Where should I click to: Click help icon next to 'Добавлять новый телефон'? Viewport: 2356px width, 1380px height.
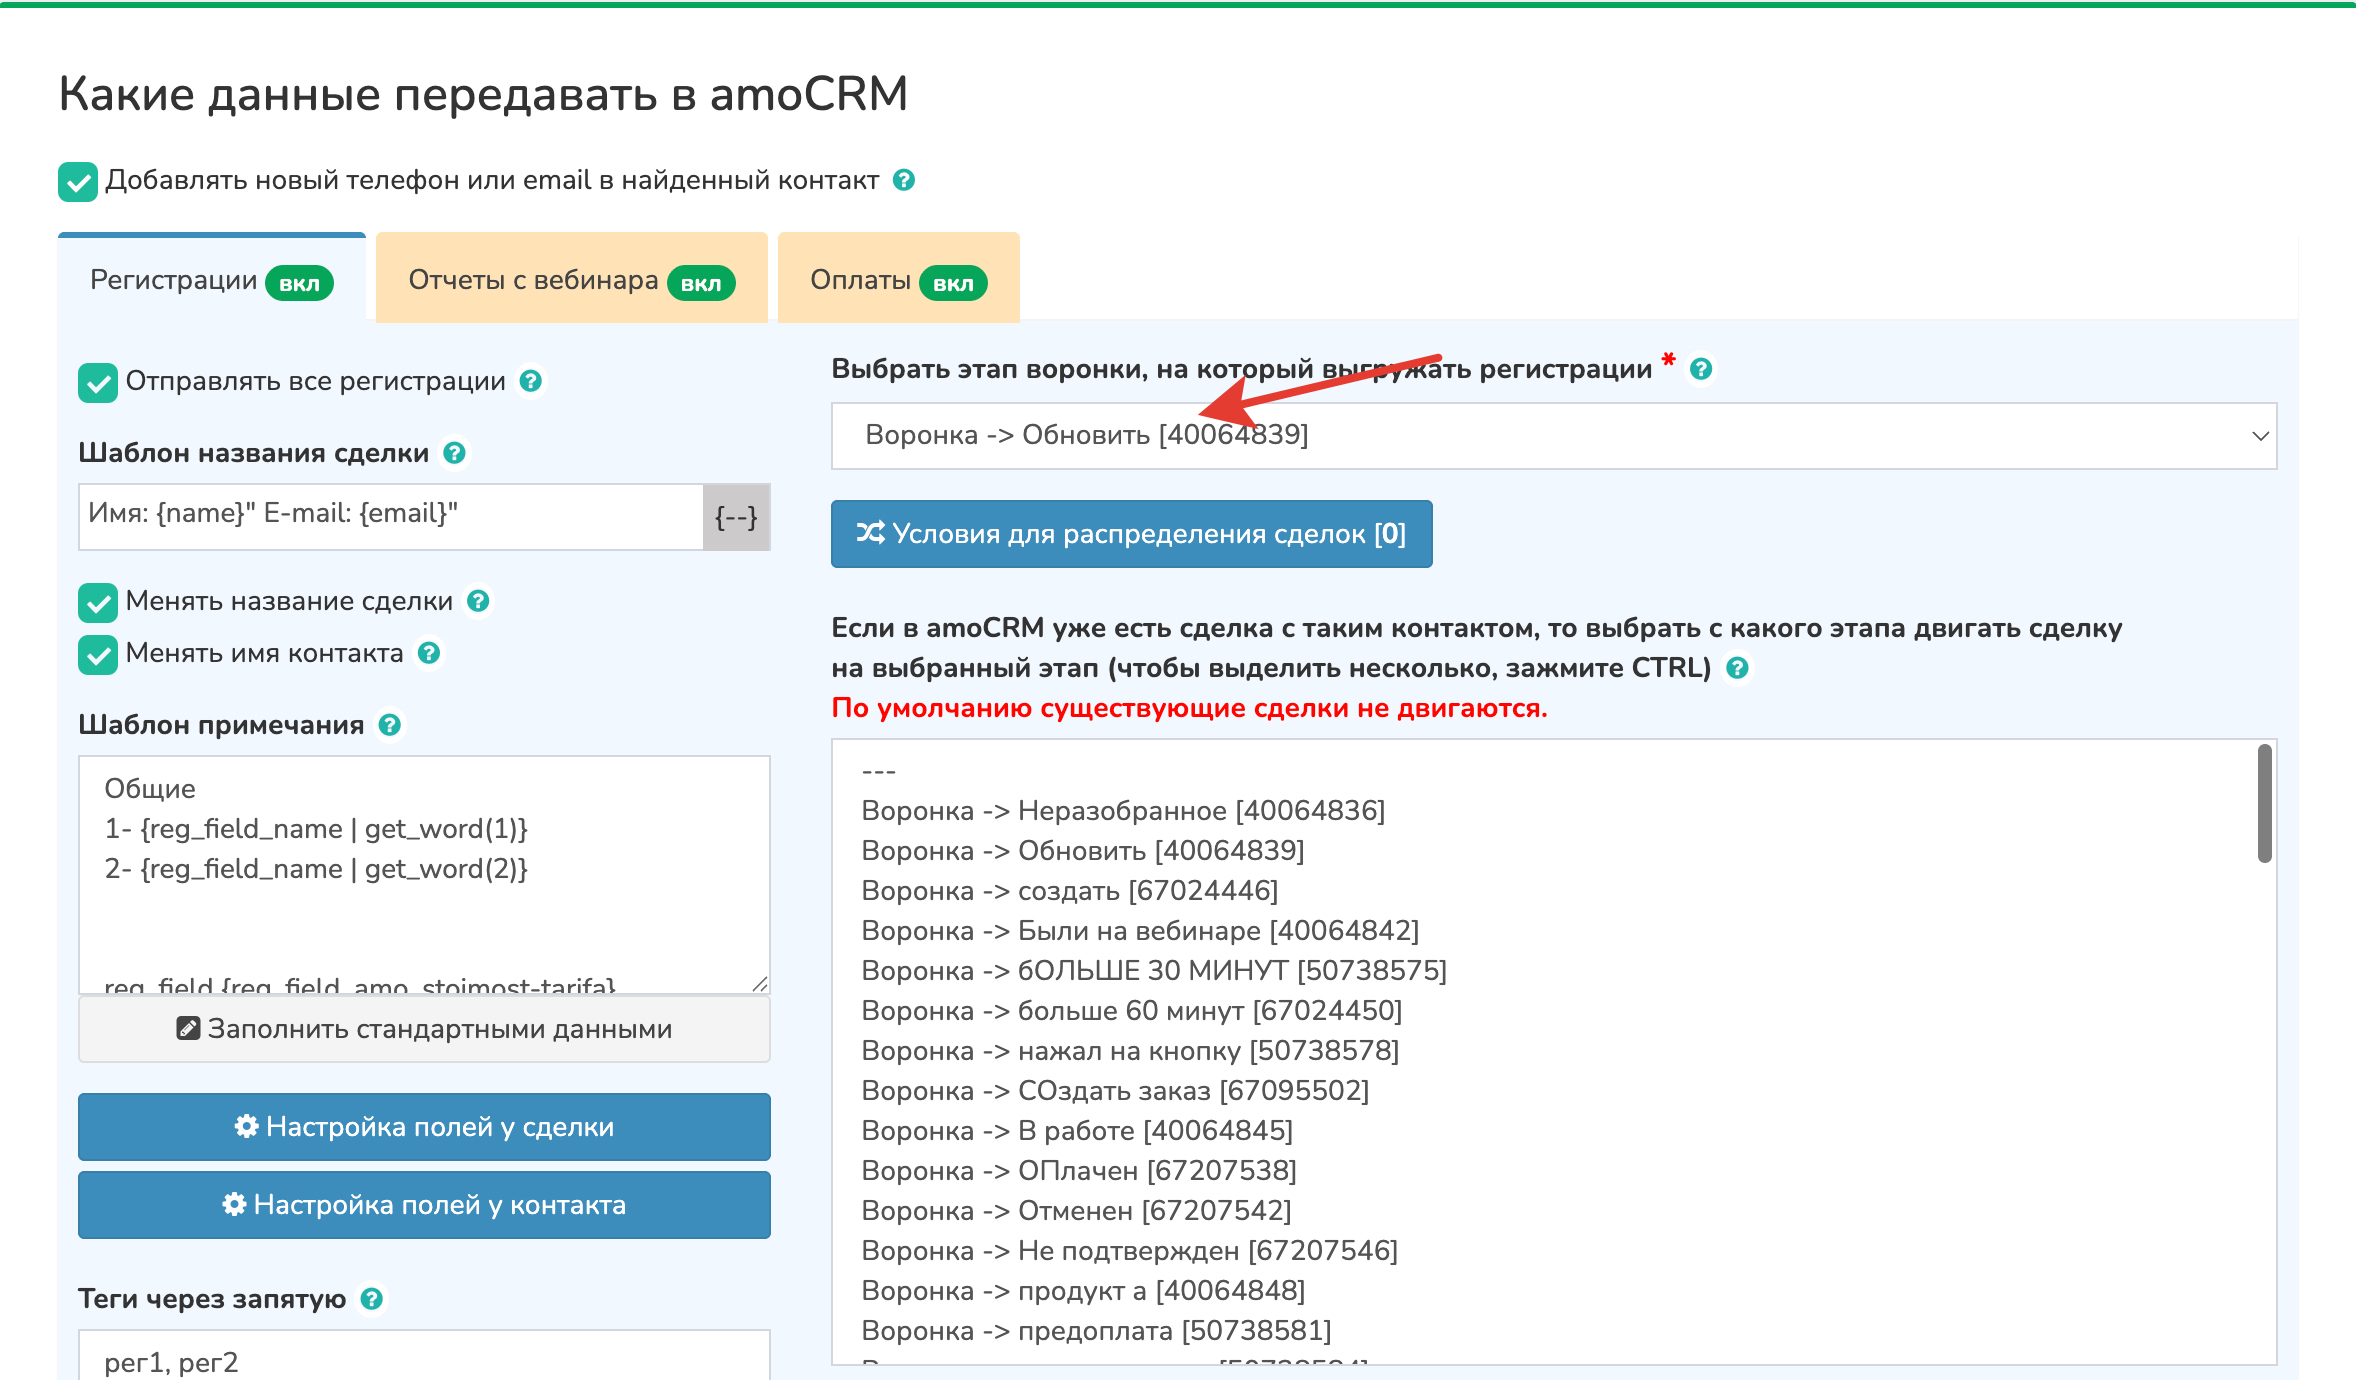click(x=903, y=180)
